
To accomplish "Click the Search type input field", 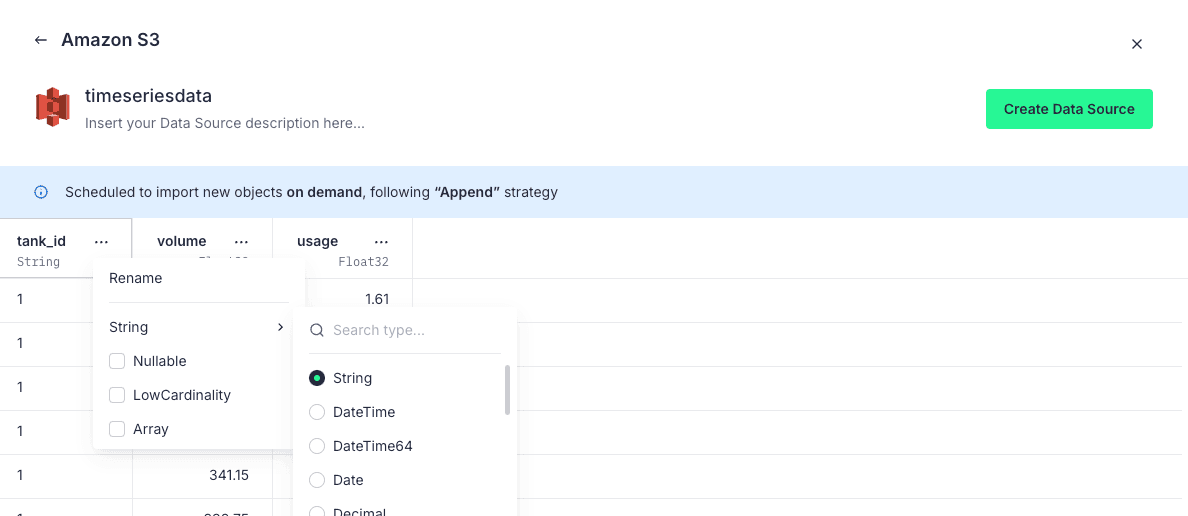I will (x=410, y=330).
